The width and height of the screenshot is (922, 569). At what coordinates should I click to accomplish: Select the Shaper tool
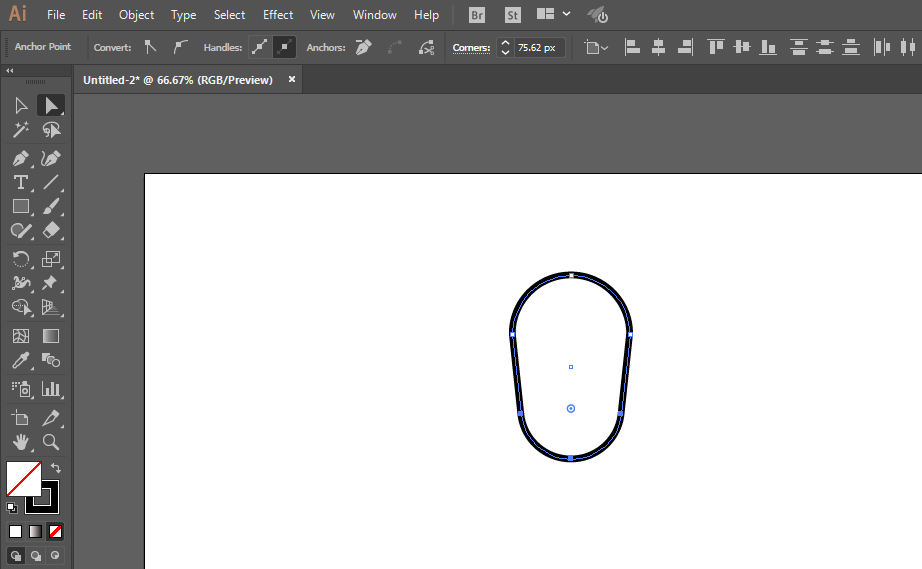pyautogui.click(x=21, y=230)
